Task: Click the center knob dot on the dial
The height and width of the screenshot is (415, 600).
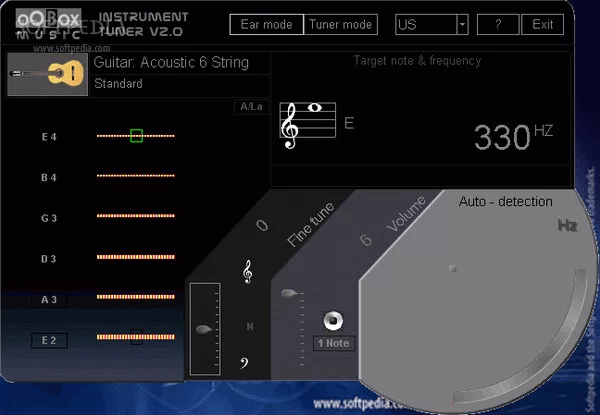Action: point(453,269)
